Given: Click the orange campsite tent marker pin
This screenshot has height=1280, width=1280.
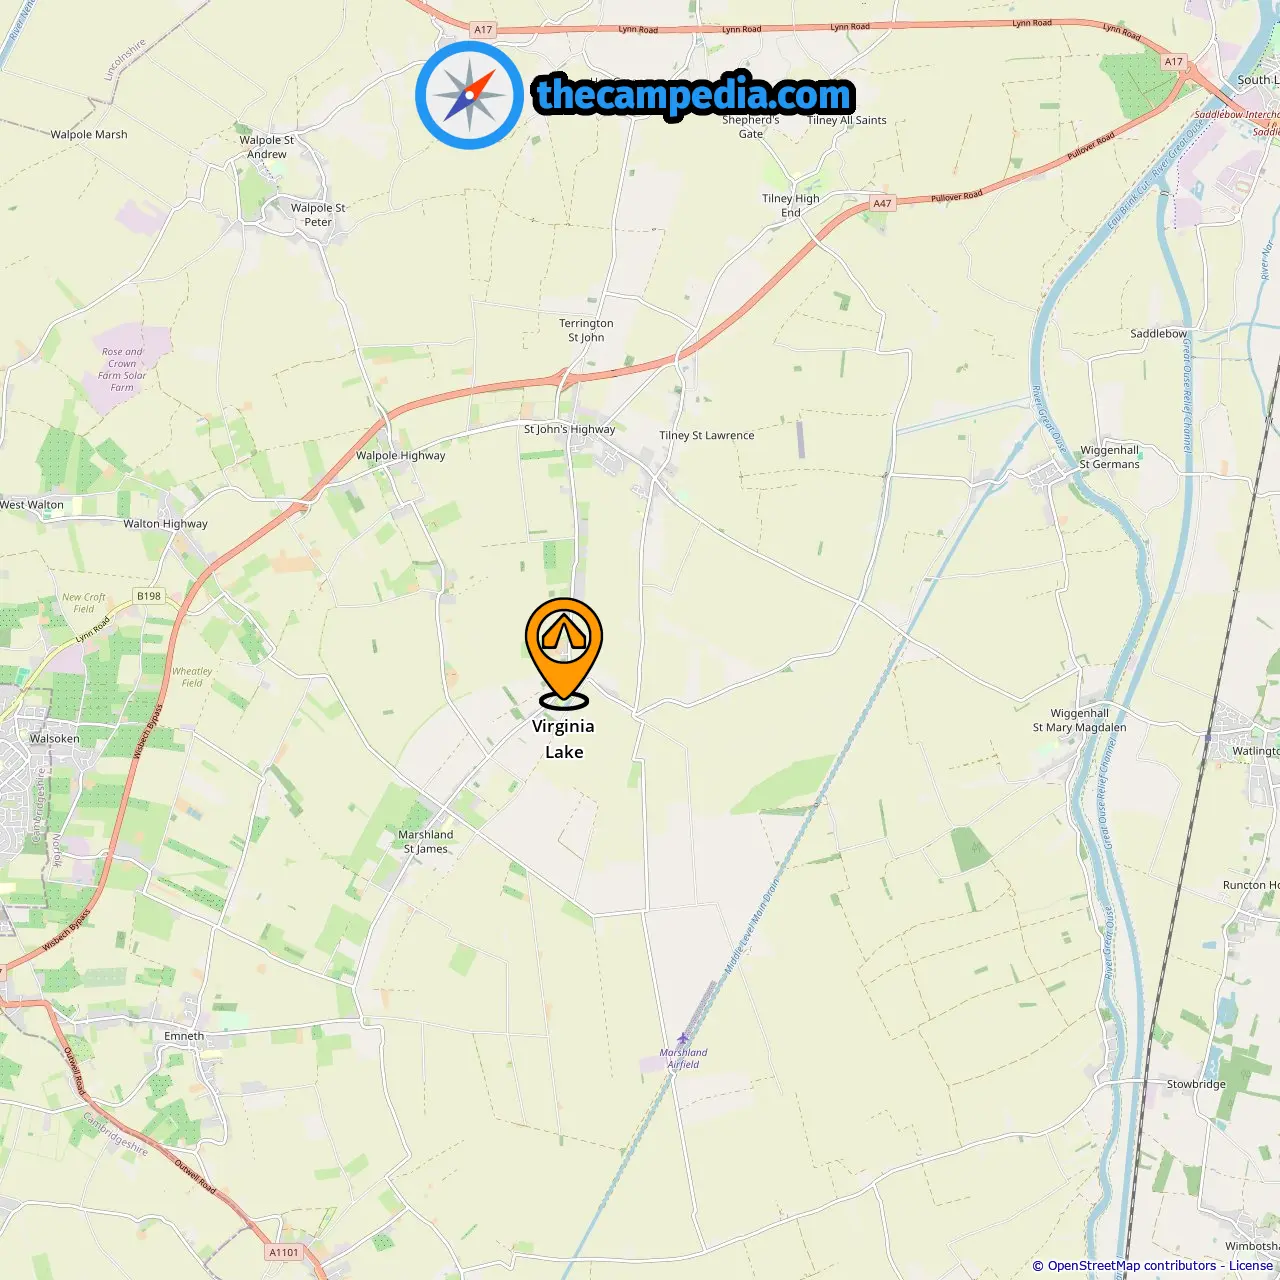Looking at the screenshot, I should click(564, 652).
